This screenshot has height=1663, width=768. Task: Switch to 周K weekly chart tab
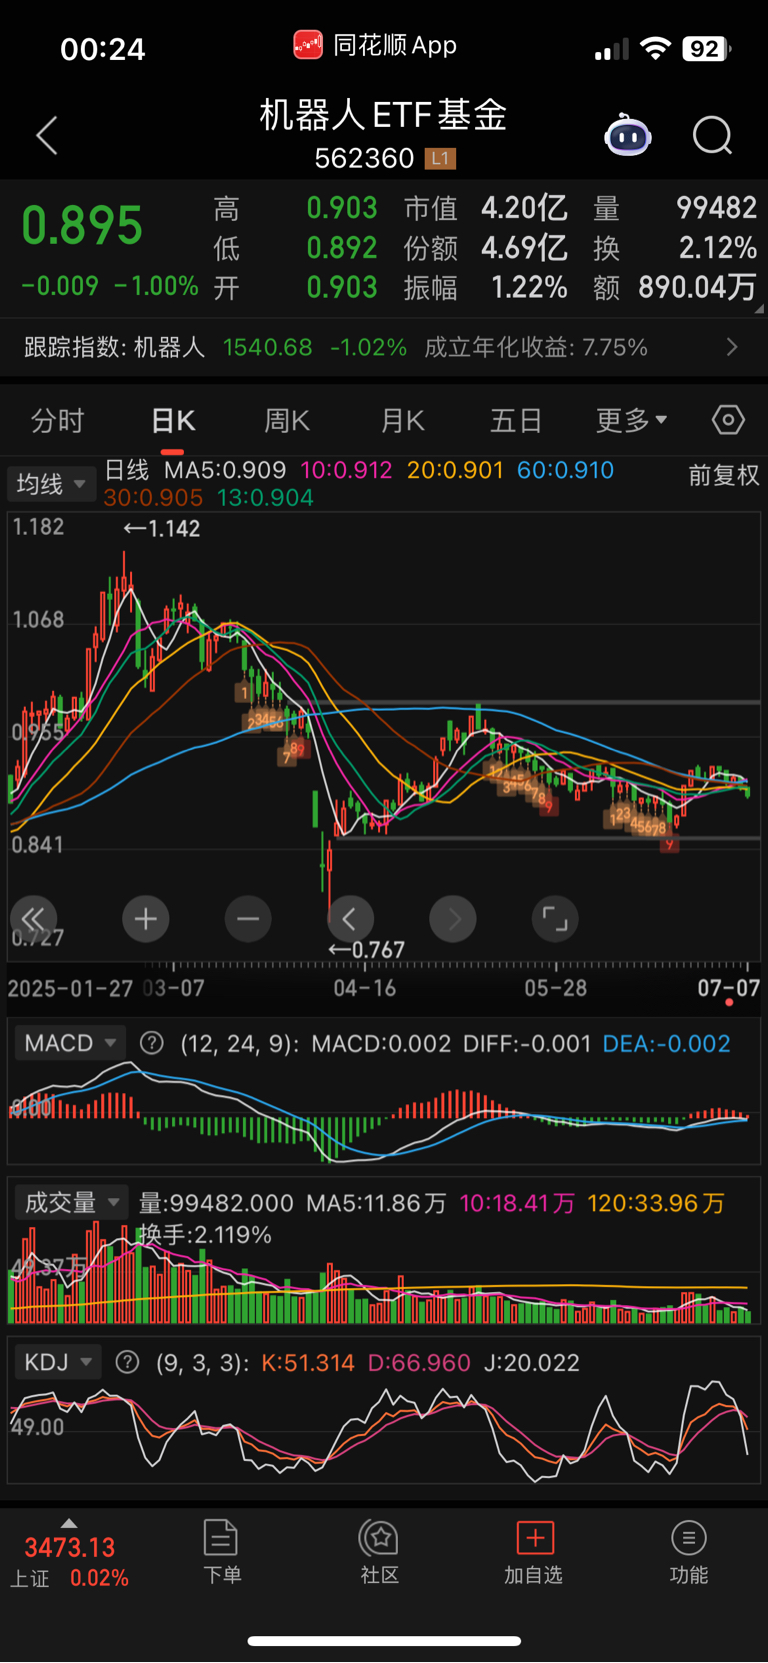pyautogui.click(x=287, y=420)
